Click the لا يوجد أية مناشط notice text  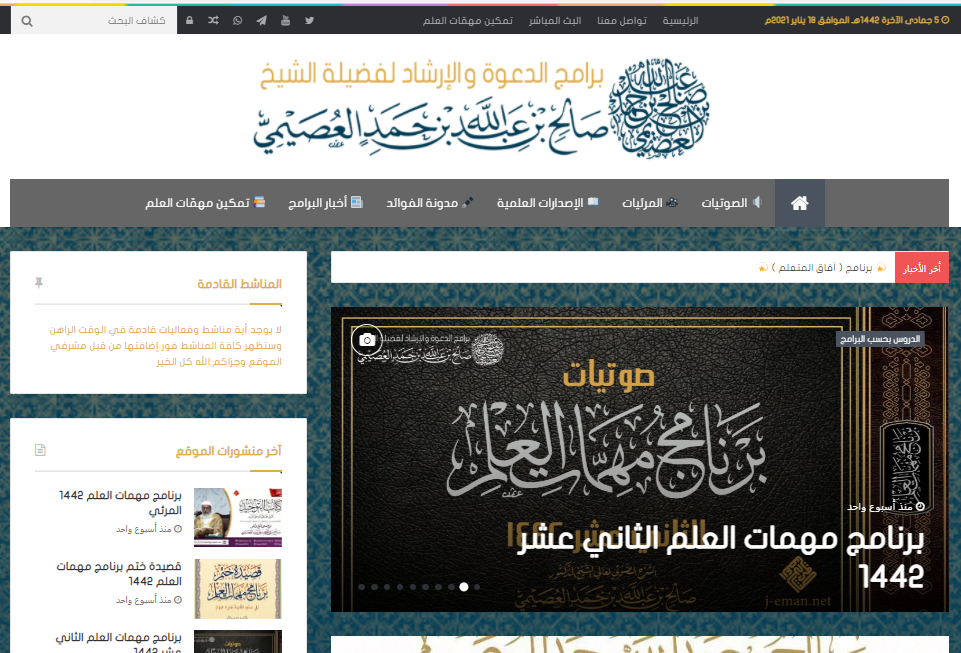coord(165,346)
